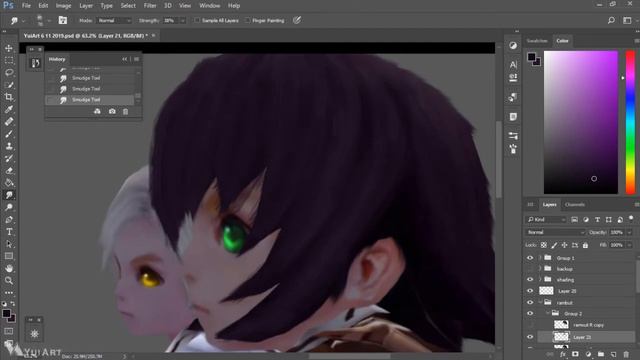
Task: Create a new layer group
Action: pyautogui.click(x=601, y=354)
